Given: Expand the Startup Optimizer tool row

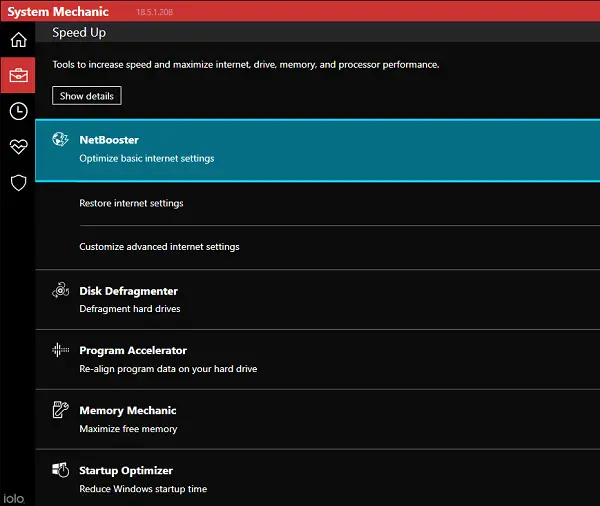Looking at the screenshot, I should coord(318,478).
